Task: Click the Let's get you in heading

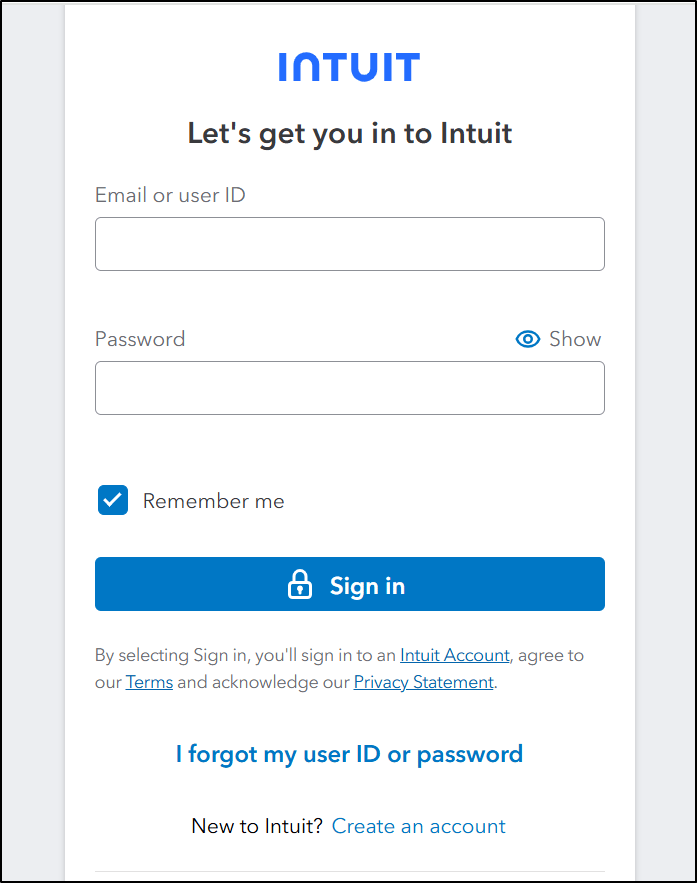Action: [x=349, y=133]
